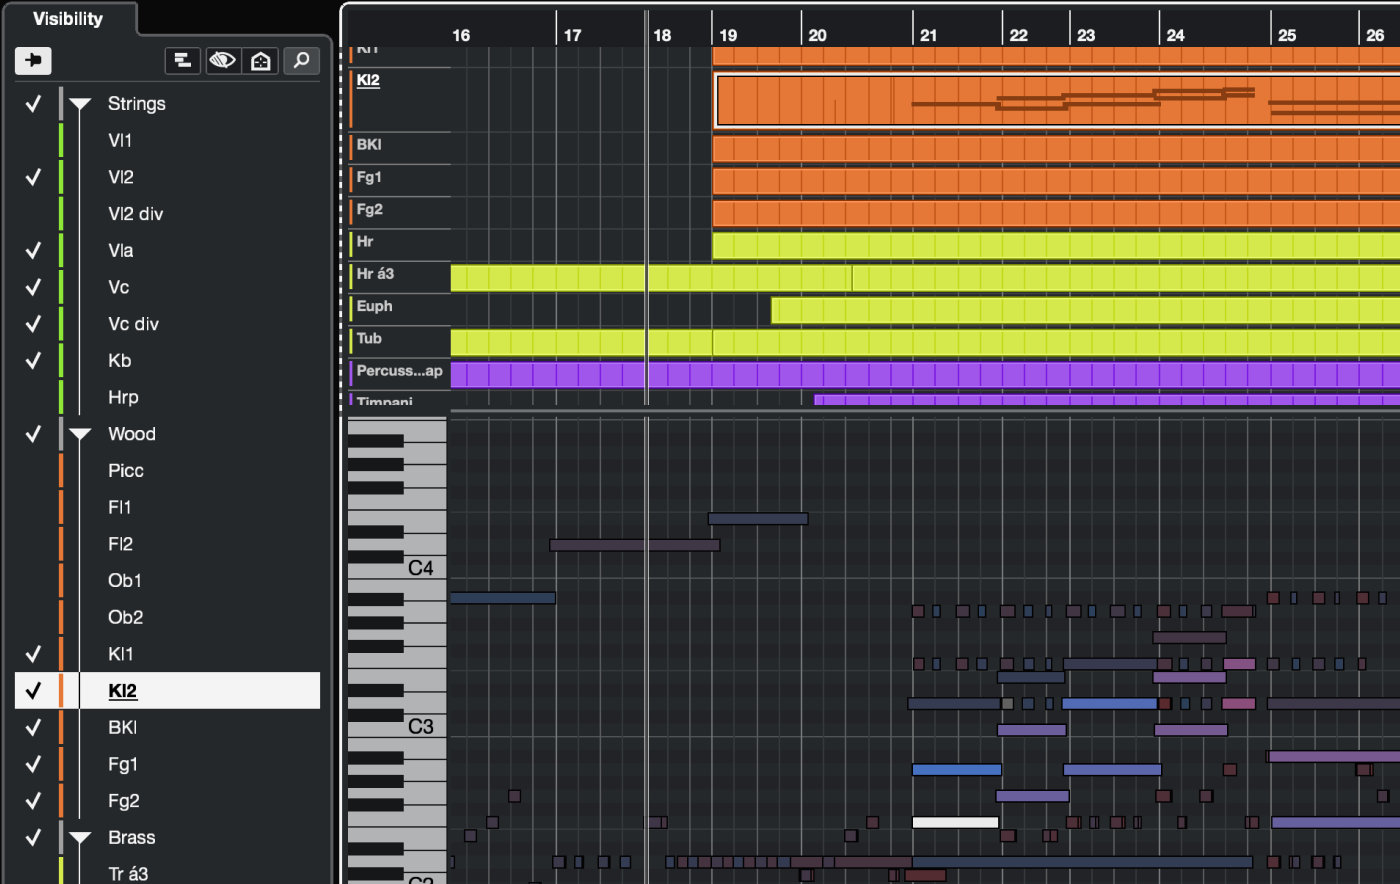Click the Kl1 row label in visibility list
This screenshot has width=1400, height=884.
tap(121, 654)
